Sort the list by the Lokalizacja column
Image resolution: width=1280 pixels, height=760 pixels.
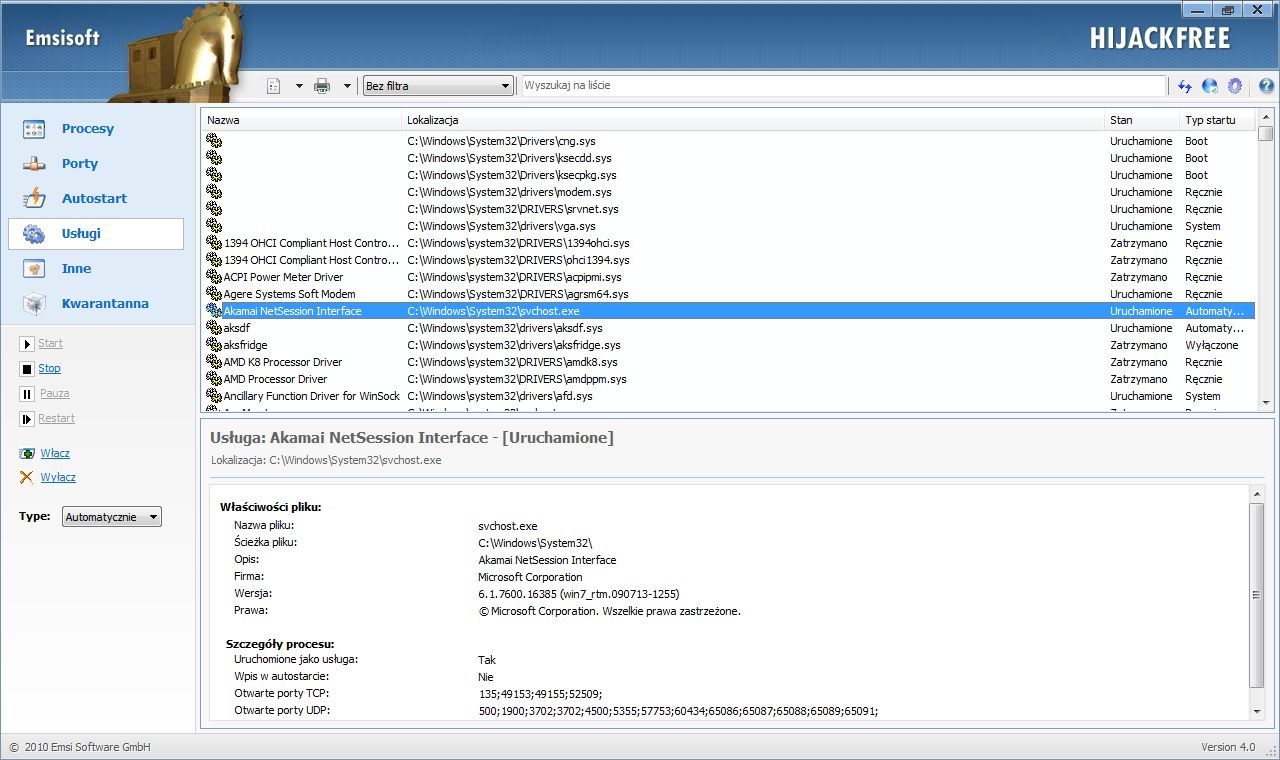point(753,120)
